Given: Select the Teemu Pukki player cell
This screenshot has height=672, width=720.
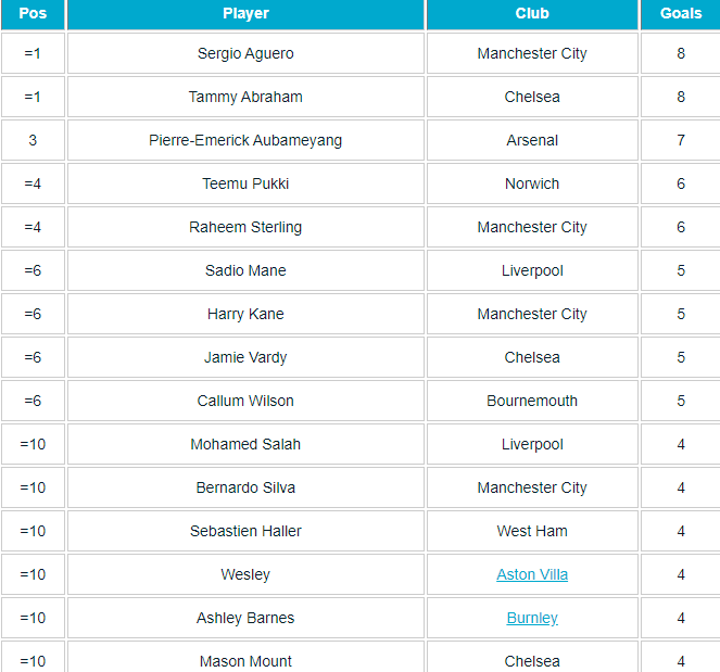Looking at the screenshot, I should point(246,184).
